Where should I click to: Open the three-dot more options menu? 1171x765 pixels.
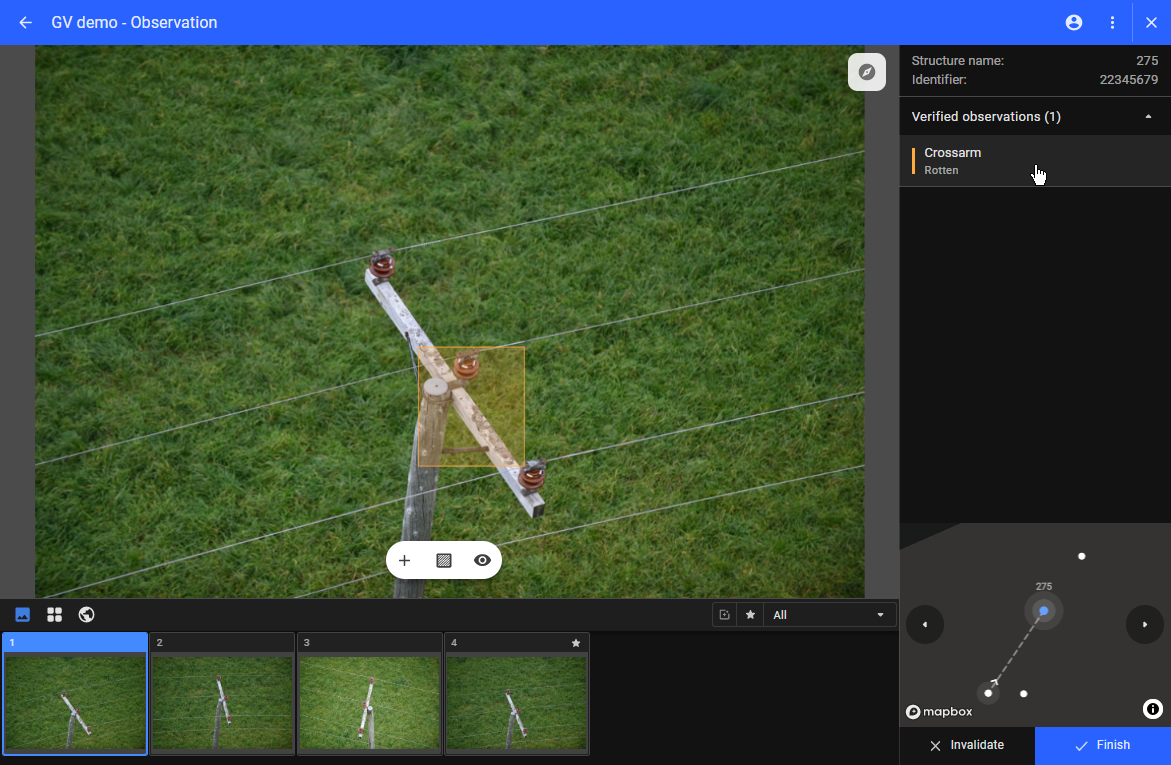click(1112, 22)
